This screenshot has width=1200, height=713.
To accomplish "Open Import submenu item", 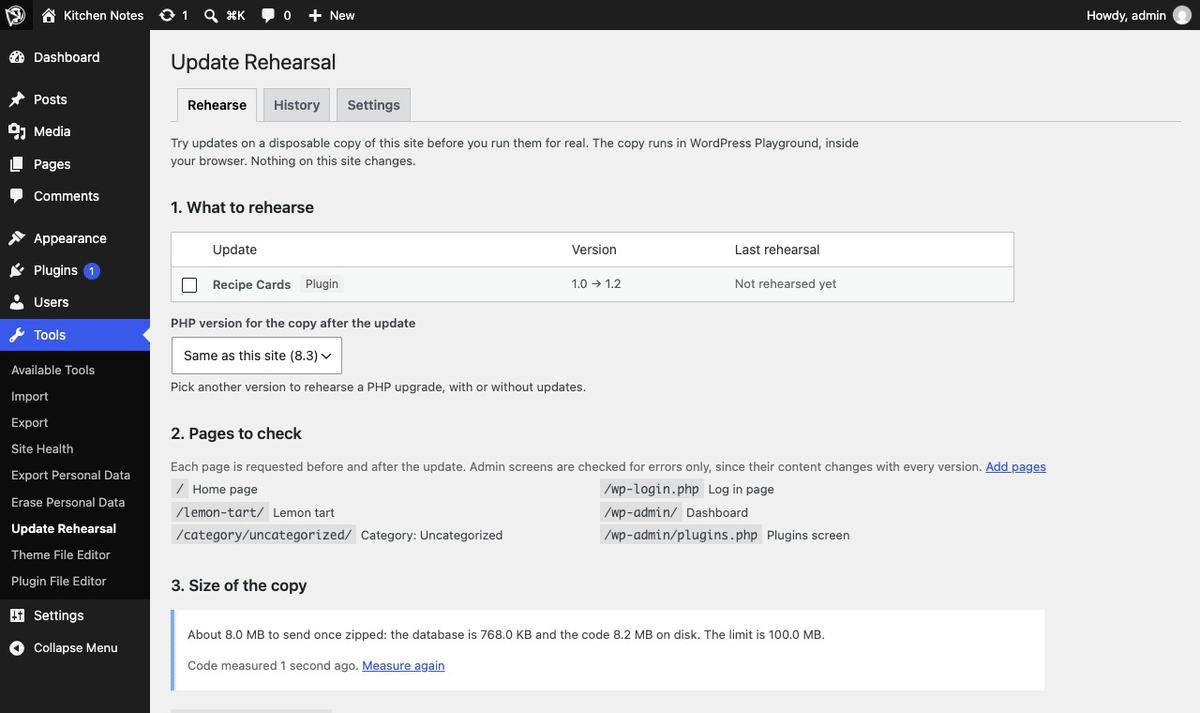I will [x=30, y=396].
